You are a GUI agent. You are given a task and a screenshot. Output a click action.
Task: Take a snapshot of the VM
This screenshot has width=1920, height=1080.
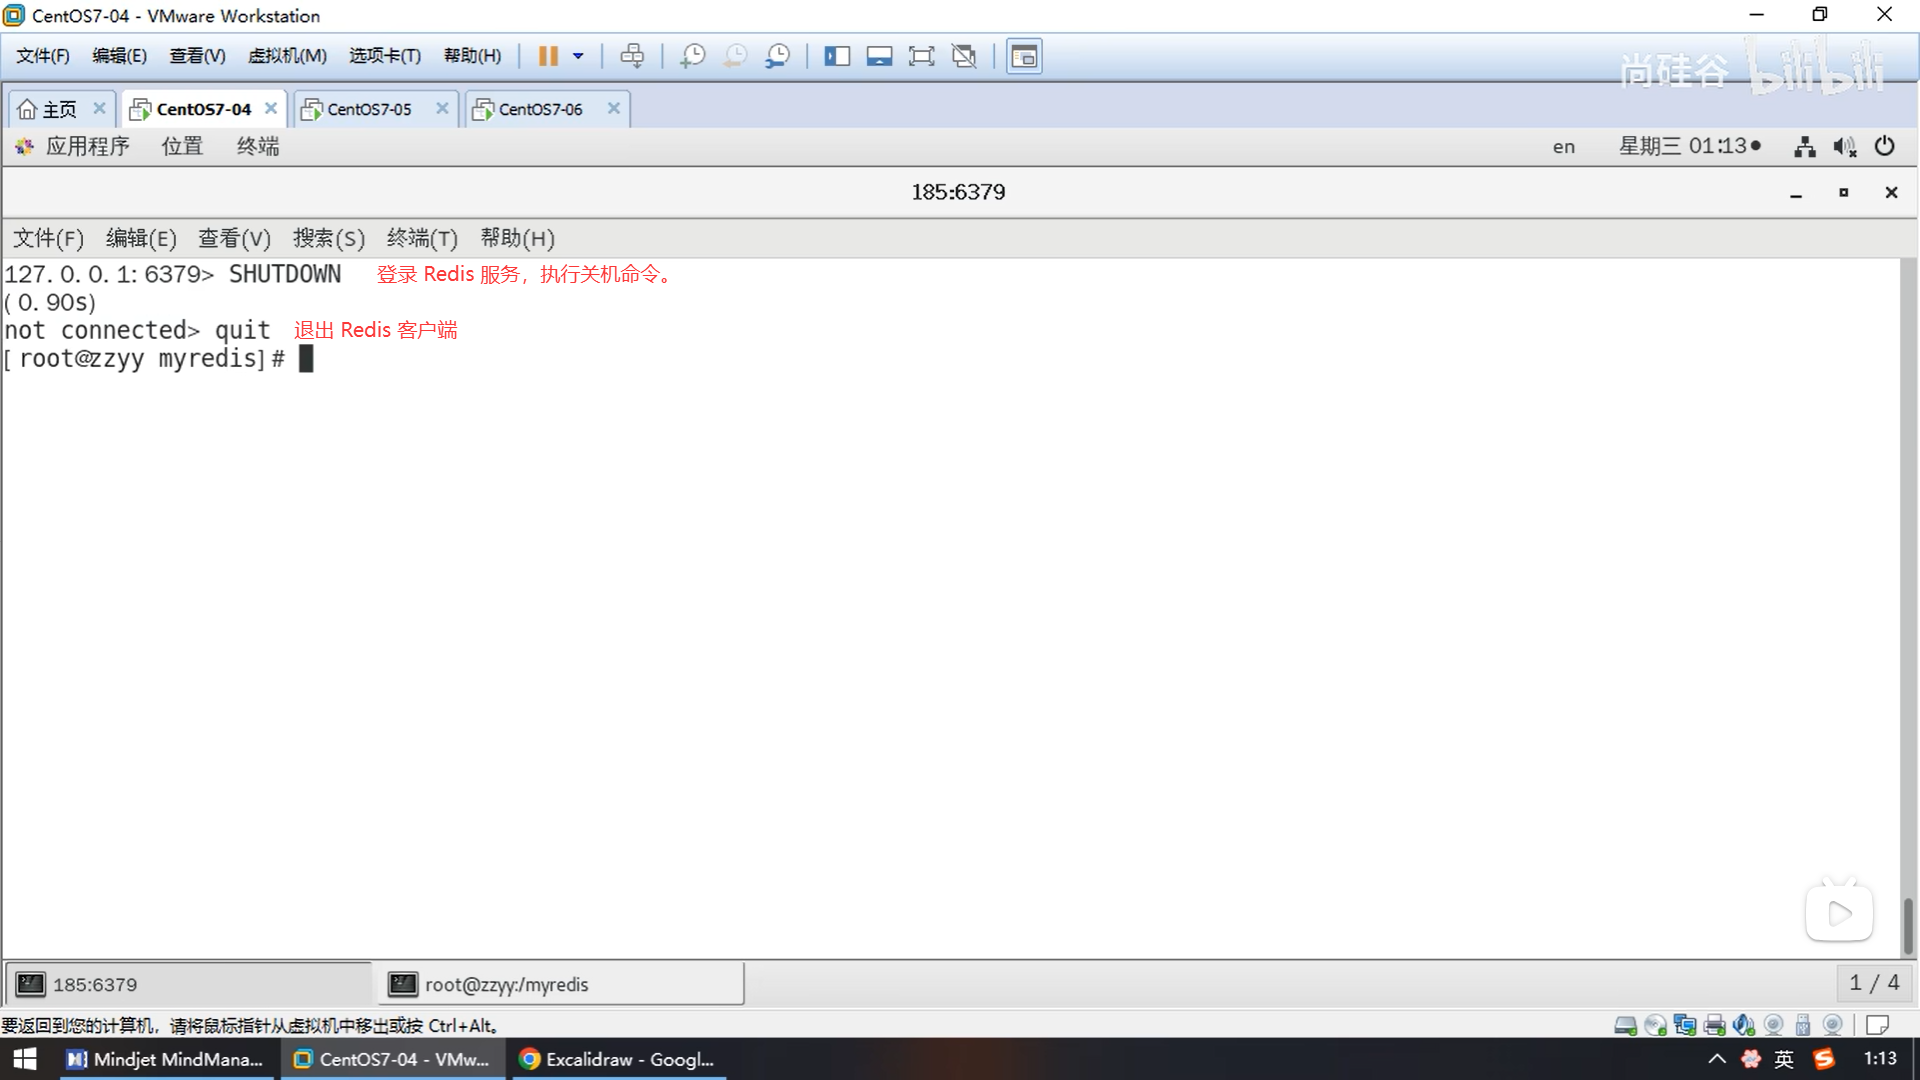click(692, 56)
